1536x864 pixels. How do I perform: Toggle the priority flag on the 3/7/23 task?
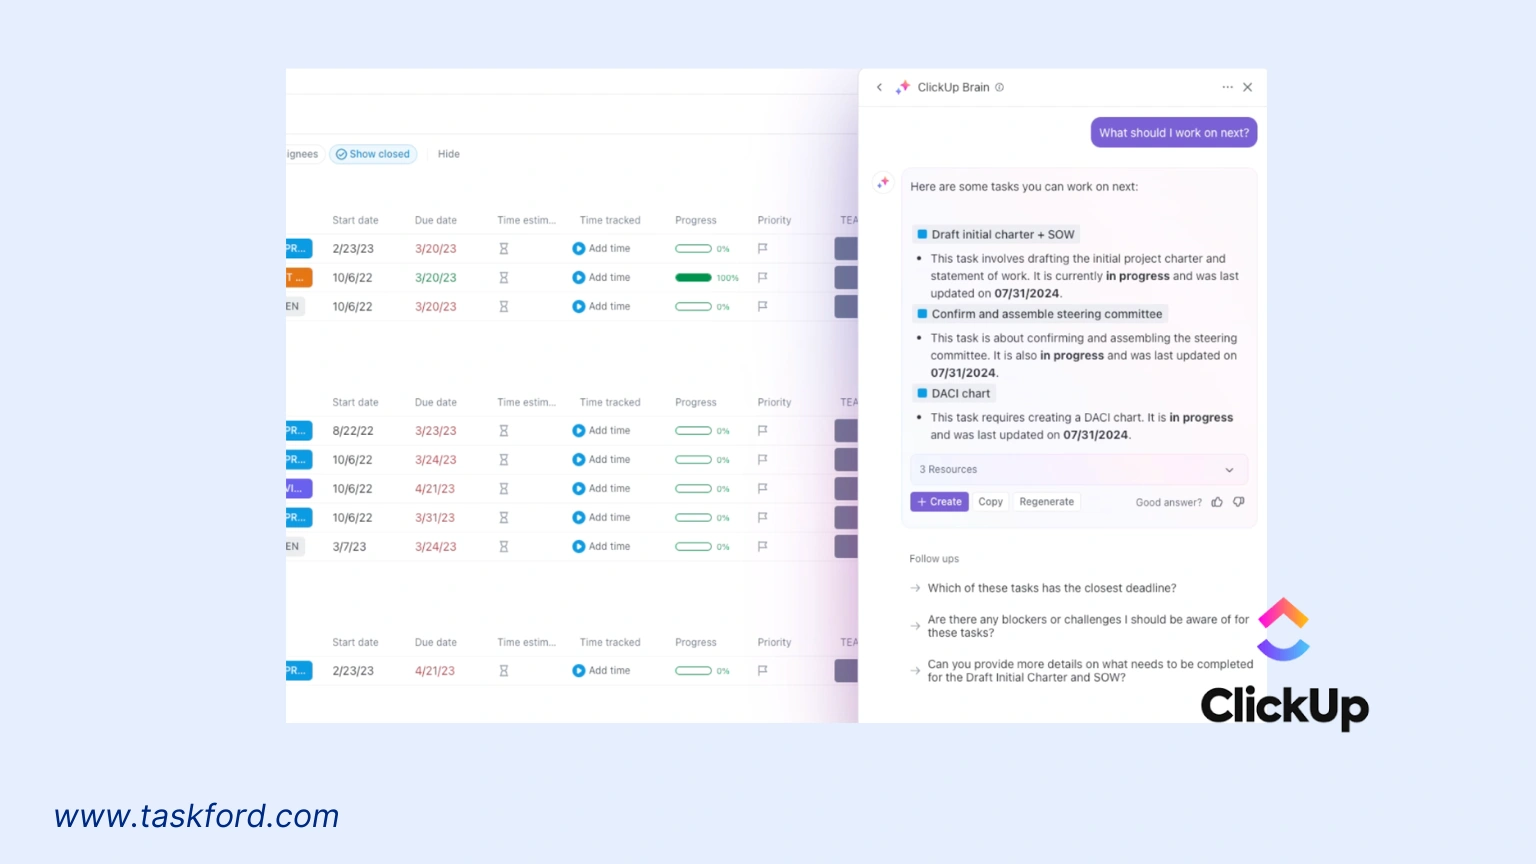coord(762,546)
